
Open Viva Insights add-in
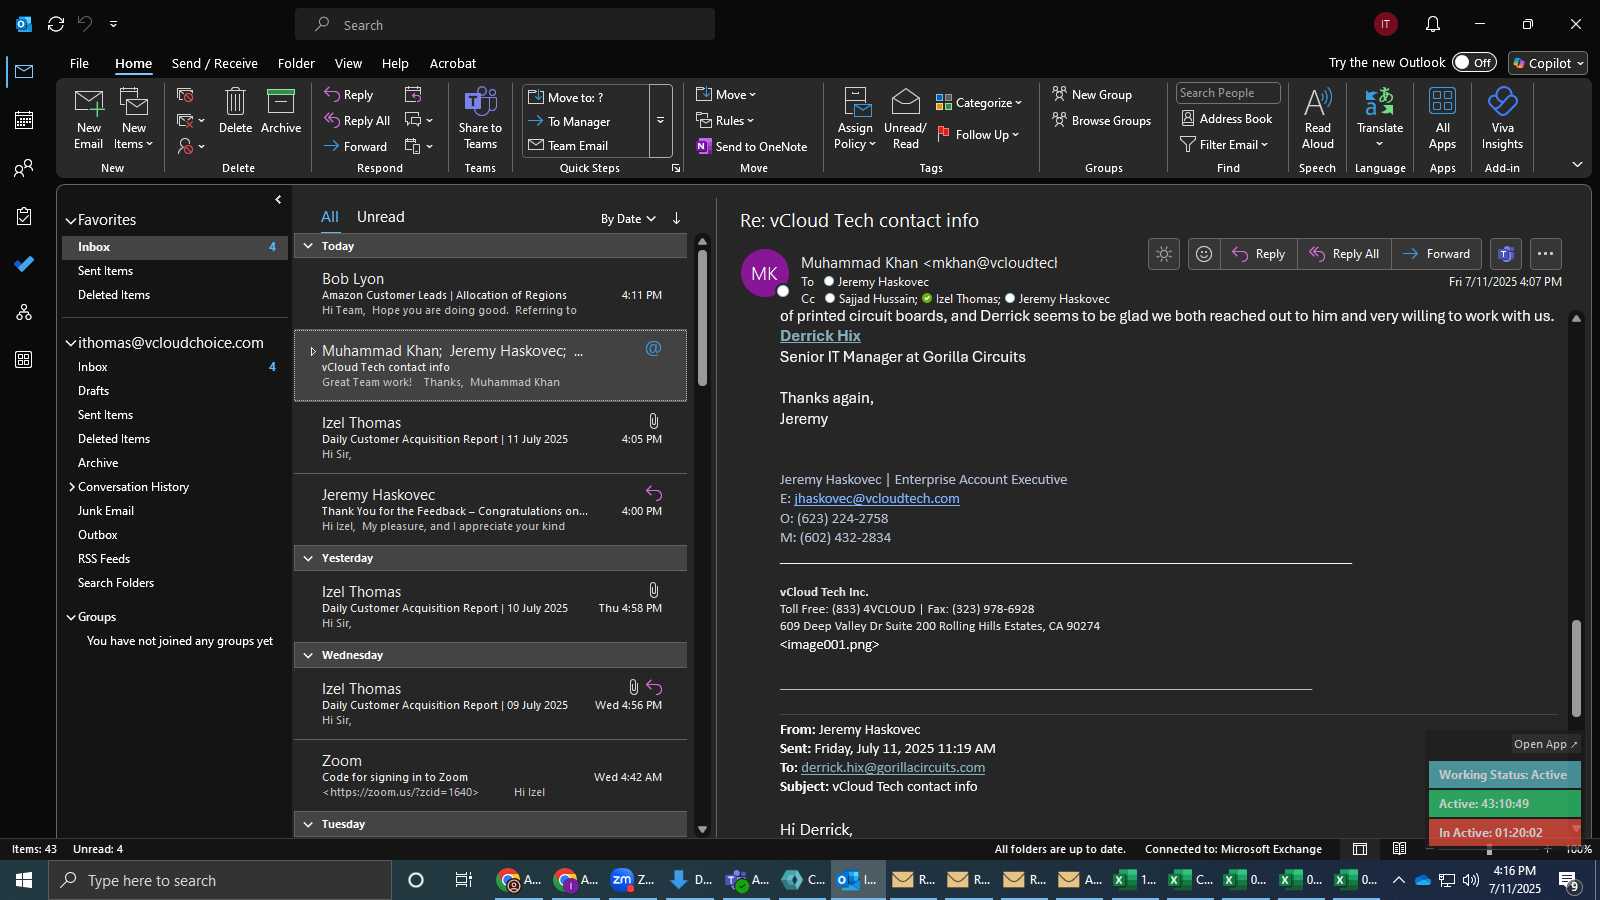pyautogui.click(x=1502, y=118)
